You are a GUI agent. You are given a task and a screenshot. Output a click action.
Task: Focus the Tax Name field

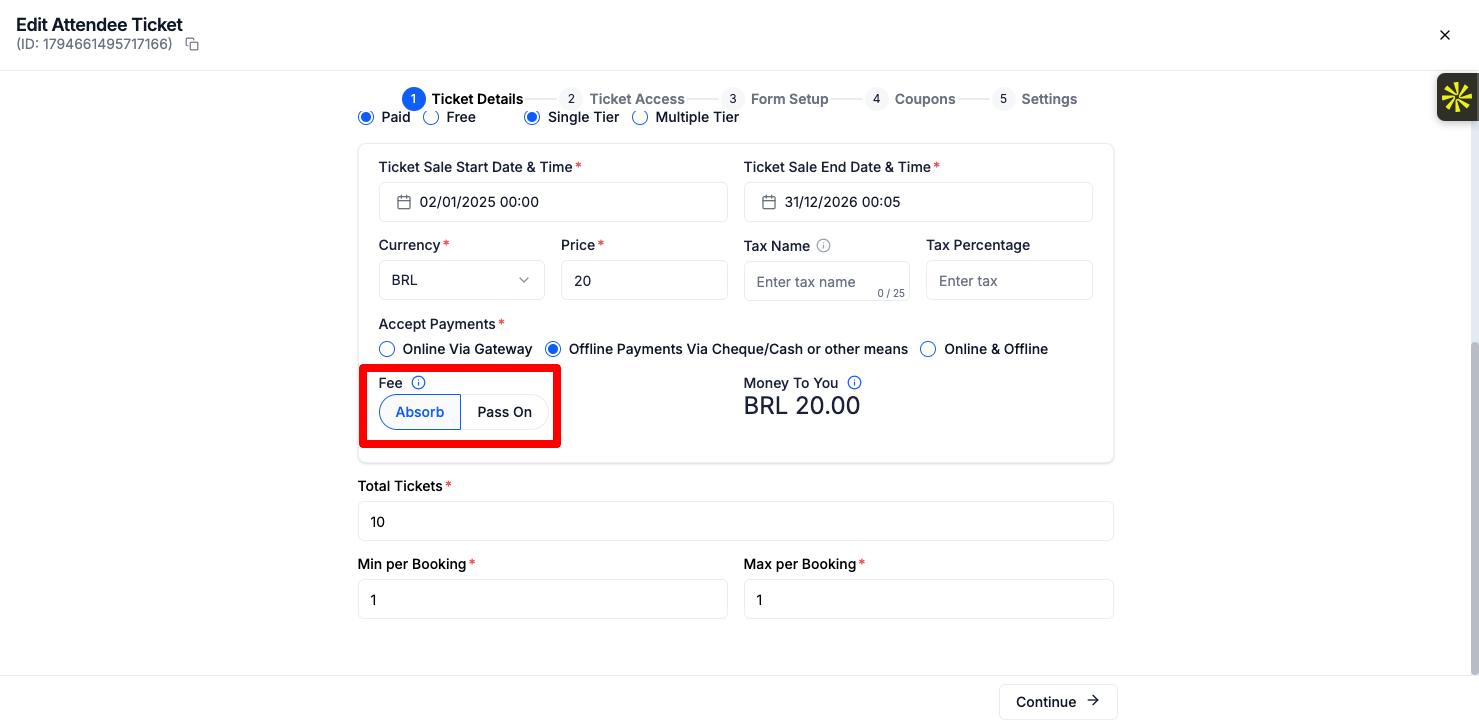point(827,281)
